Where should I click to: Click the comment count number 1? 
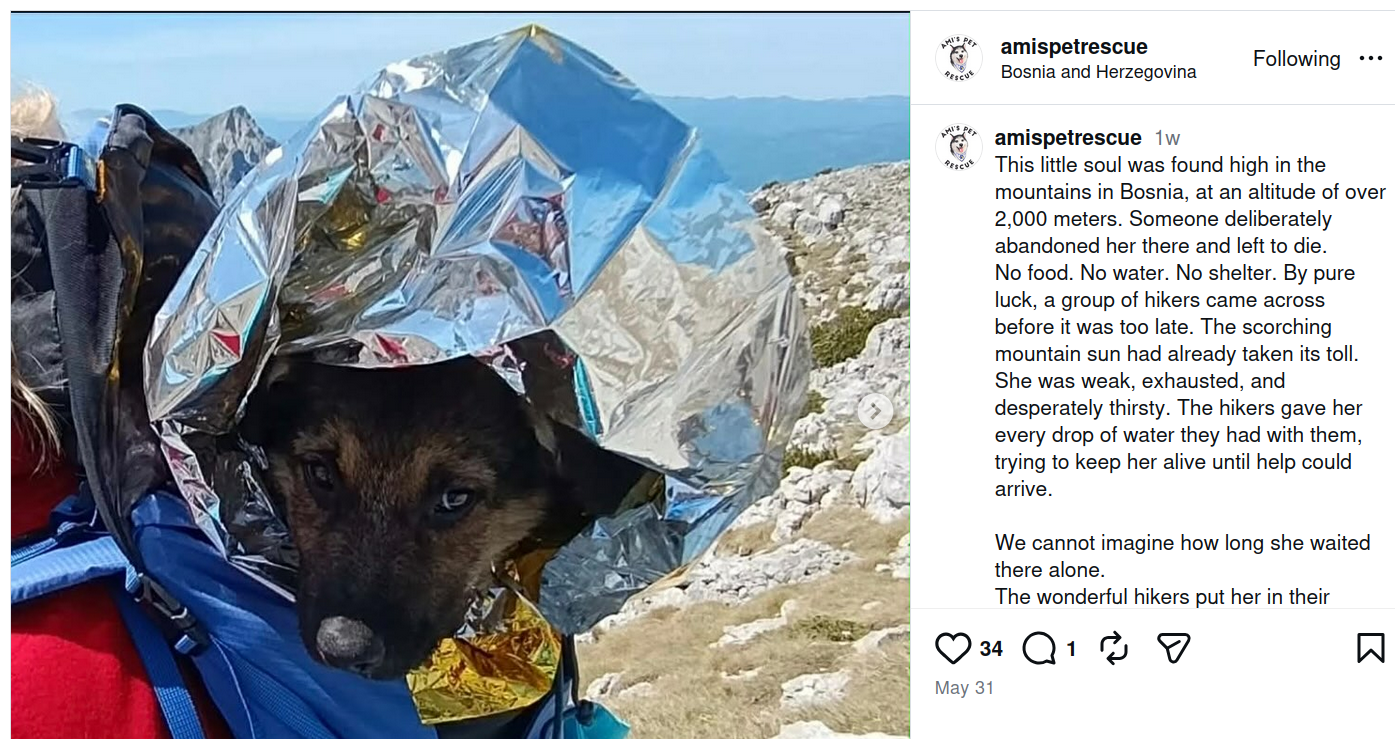coord(1071,649)
